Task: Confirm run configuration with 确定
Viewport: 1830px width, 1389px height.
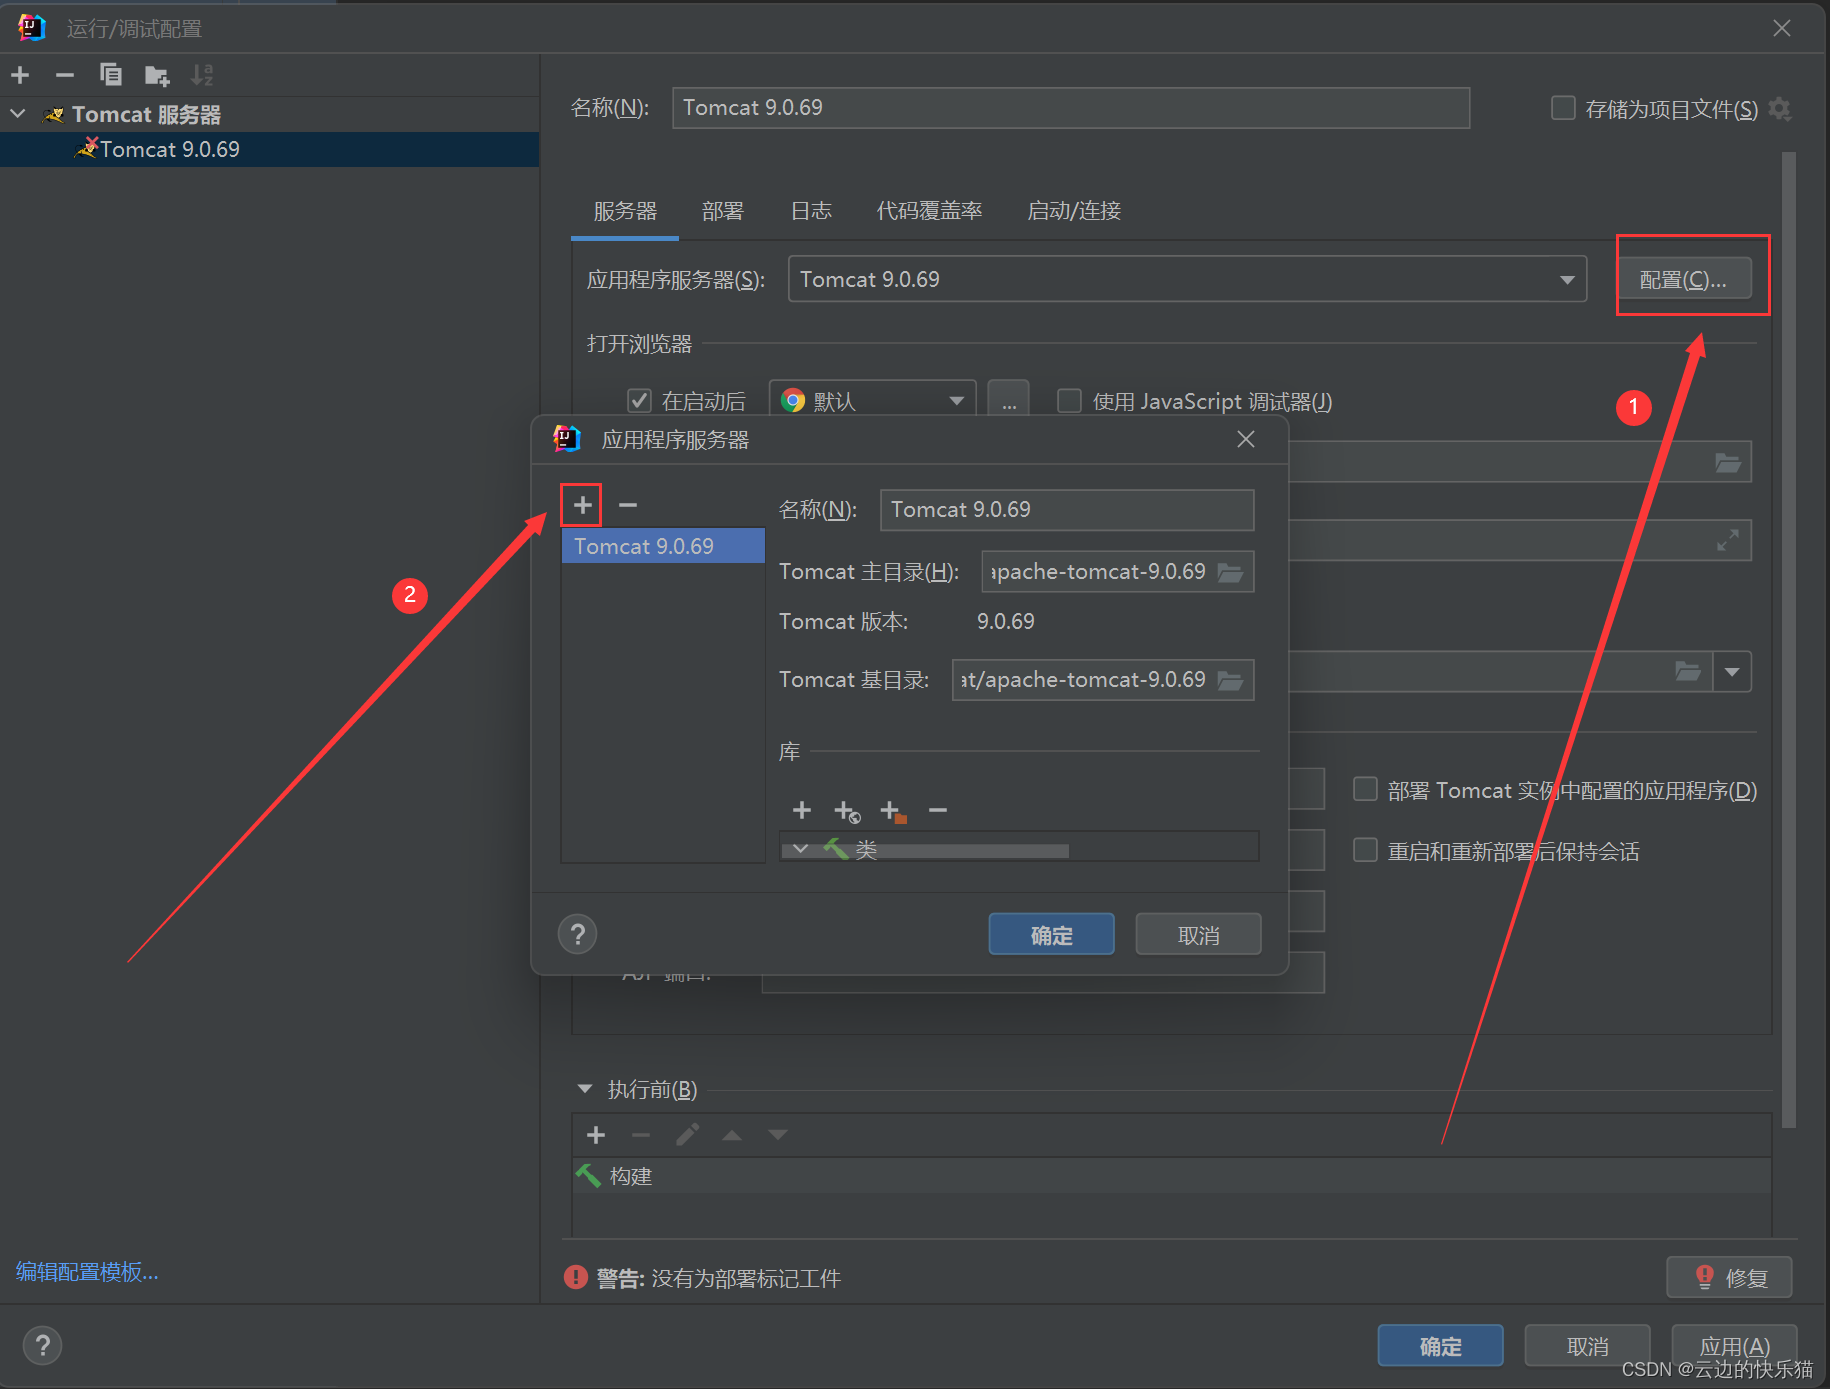Action: point(1440,1346)
